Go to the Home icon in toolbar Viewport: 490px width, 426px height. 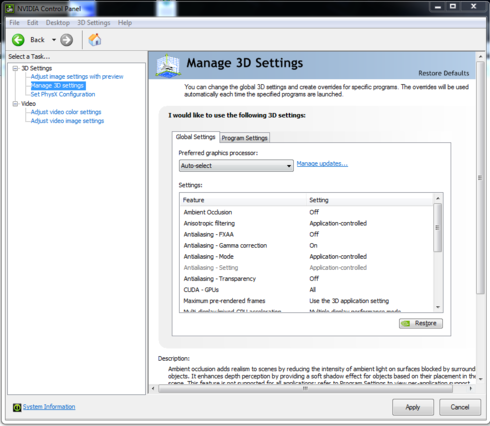[x=95, y=40]
